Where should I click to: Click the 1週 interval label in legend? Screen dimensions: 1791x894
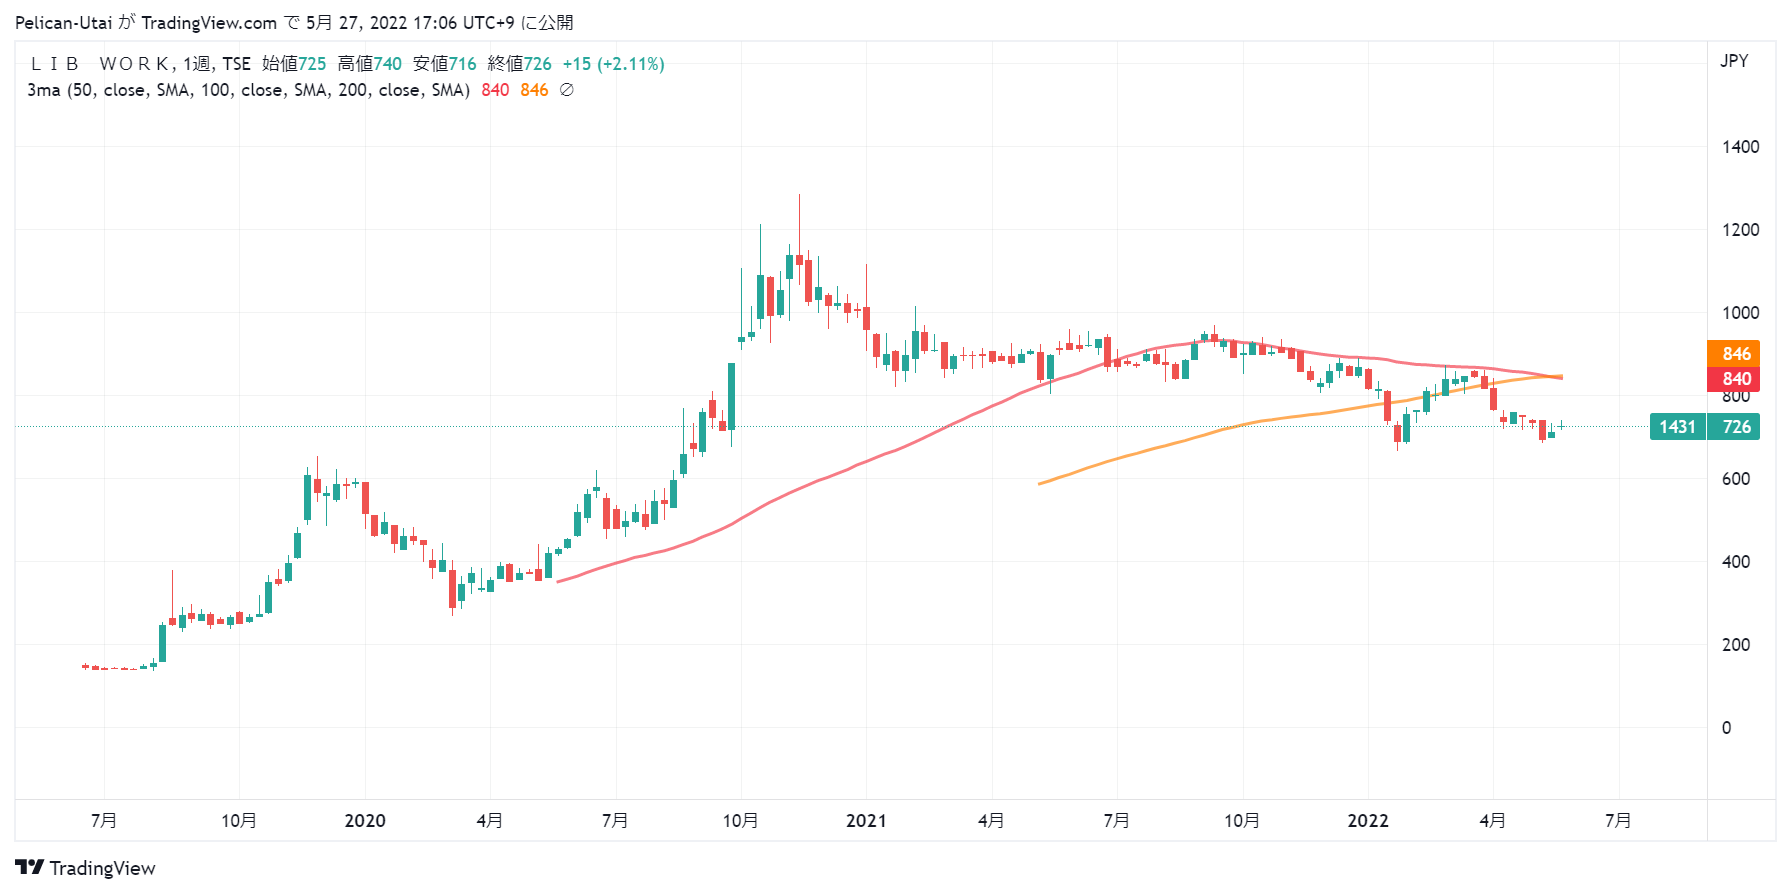197,64
